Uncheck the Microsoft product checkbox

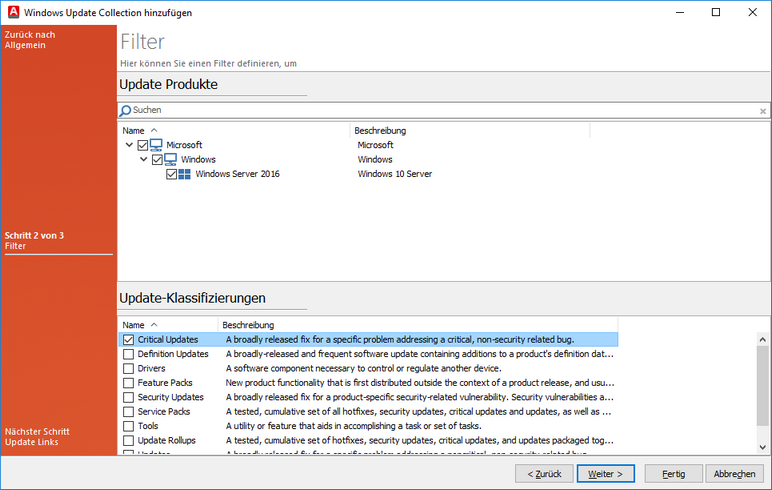(x=143, y=145)
